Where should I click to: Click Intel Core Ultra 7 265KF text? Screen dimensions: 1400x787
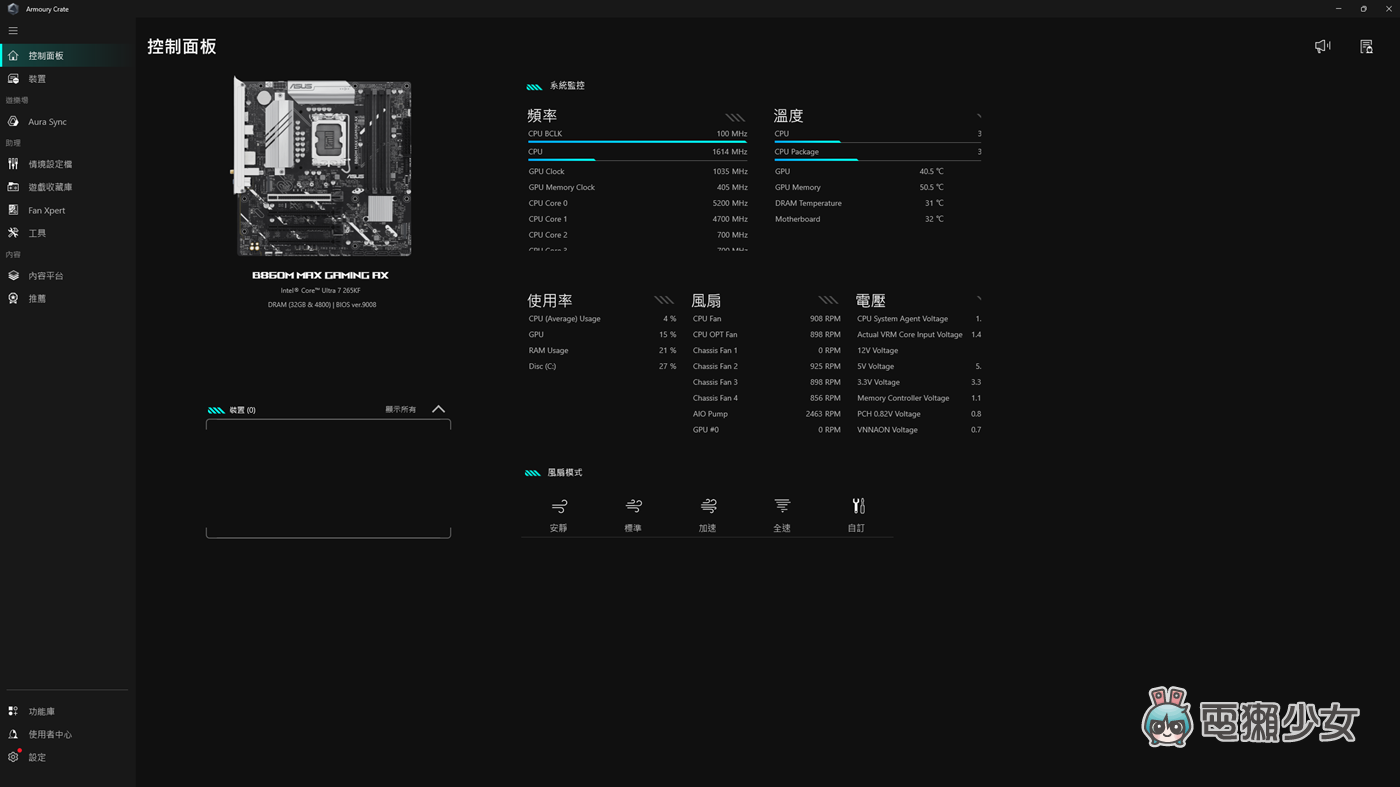coord(320,291)
